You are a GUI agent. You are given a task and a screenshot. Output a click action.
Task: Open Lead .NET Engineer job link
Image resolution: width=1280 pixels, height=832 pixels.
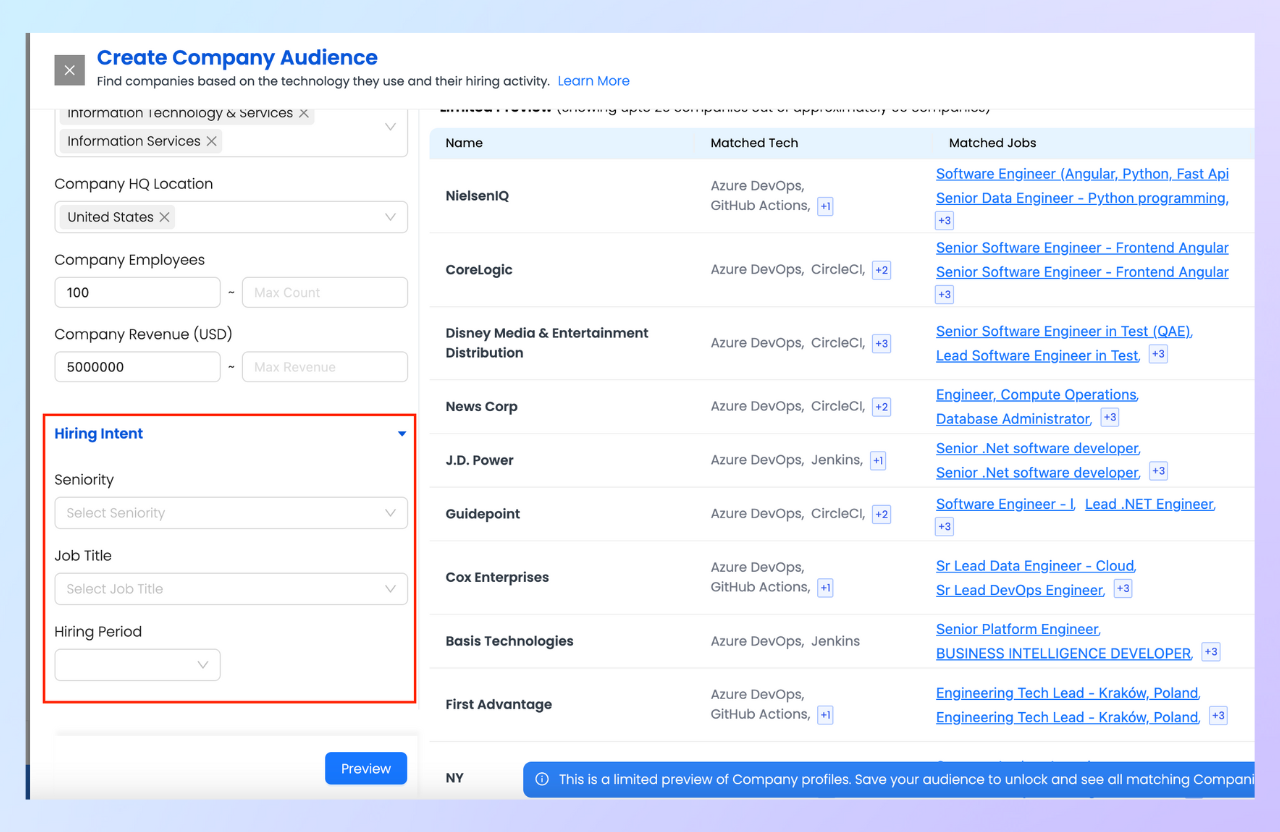click(1149, 504)
